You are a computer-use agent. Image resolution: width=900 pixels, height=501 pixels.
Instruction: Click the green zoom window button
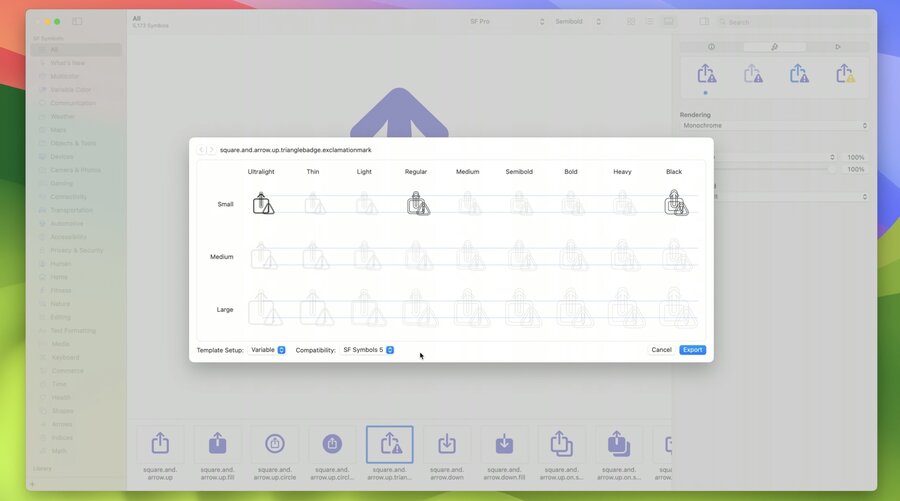(57, 22)
